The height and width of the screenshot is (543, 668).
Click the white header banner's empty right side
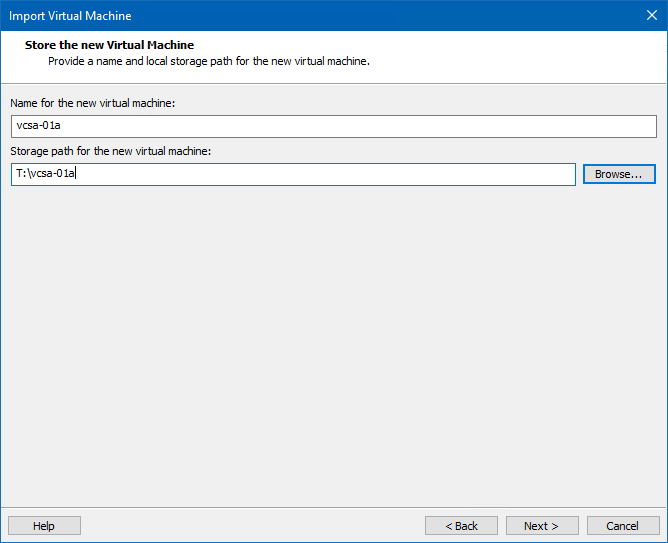[550, 54]
